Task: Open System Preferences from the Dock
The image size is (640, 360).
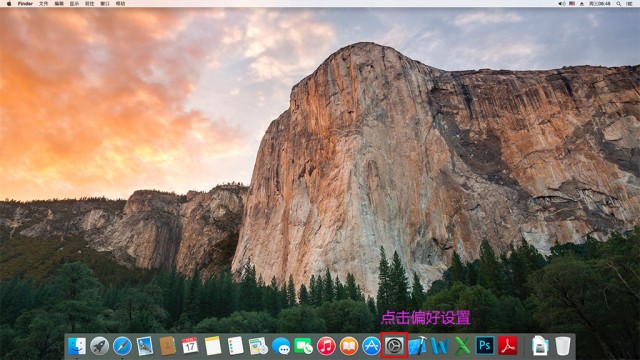Action: click(x=394, y=346)
